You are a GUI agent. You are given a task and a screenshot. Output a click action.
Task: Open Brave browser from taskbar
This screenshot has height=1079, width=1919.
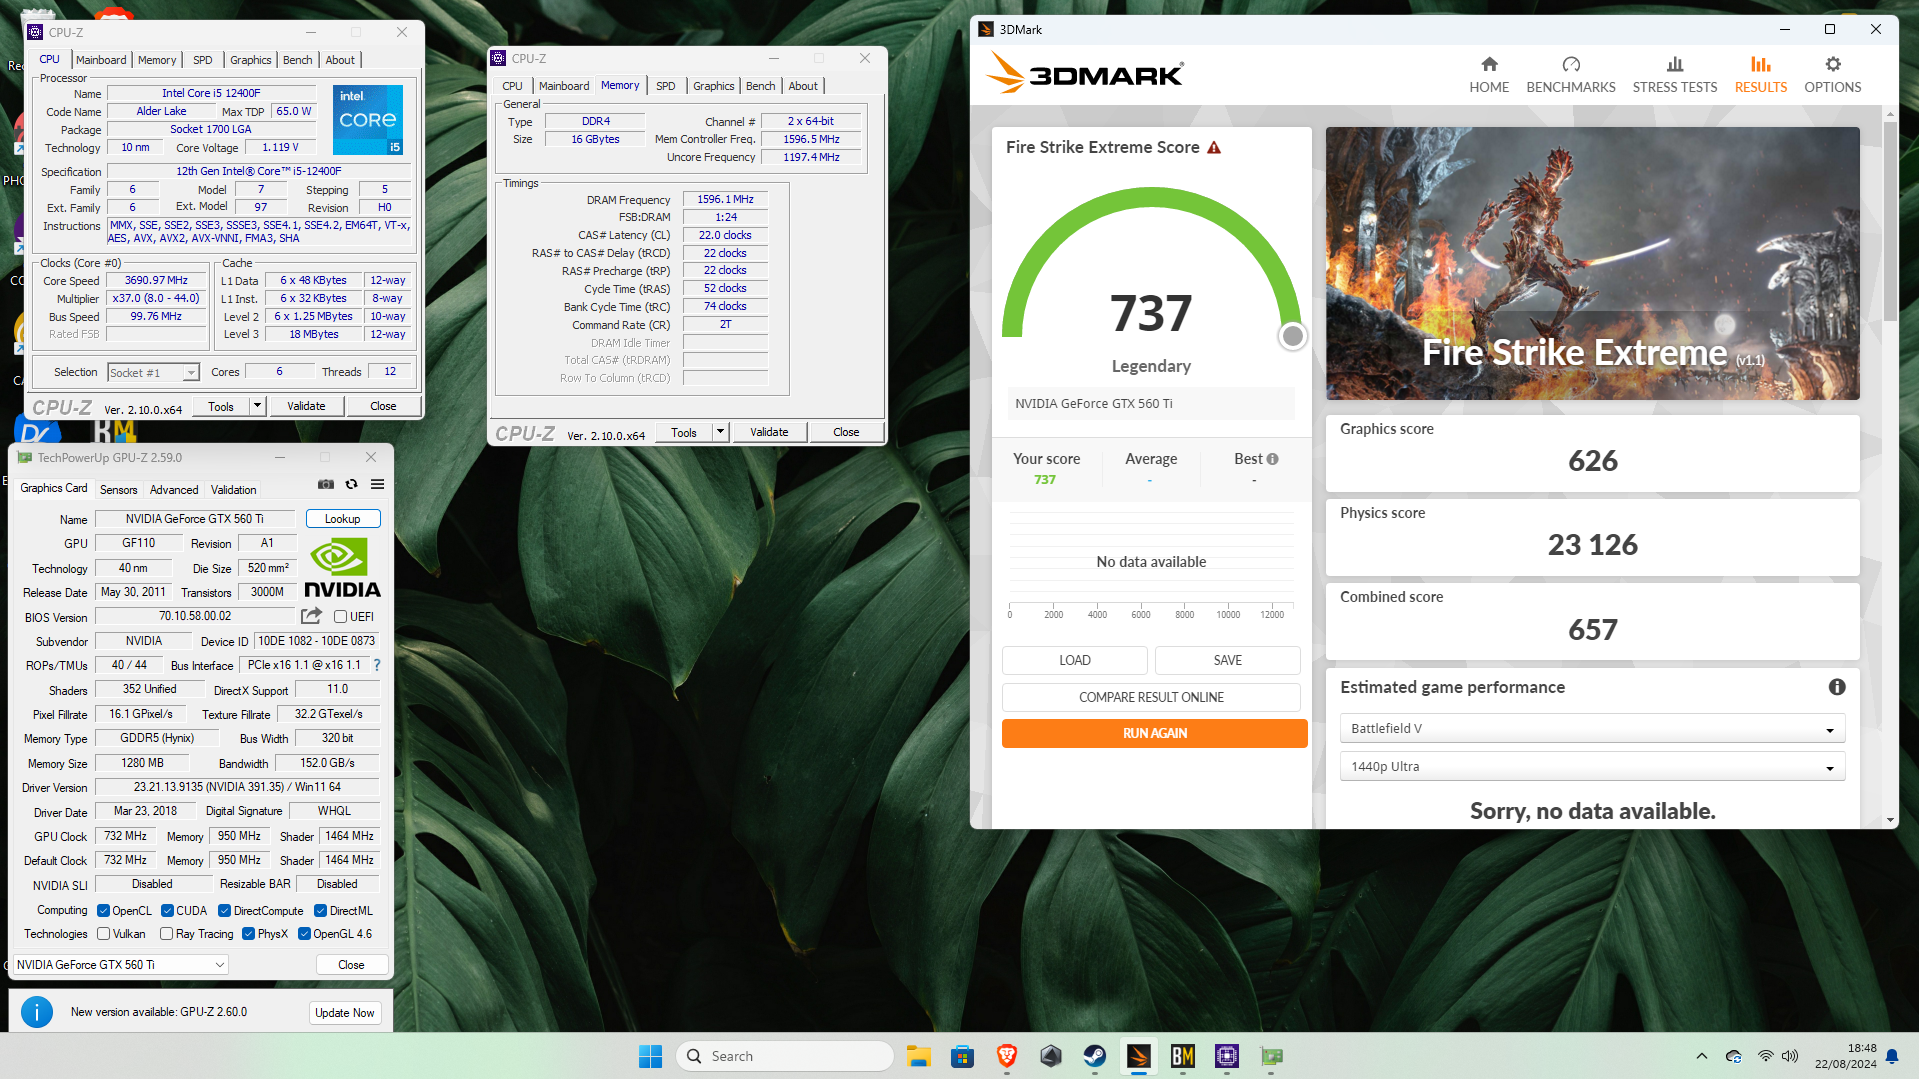click(x=1006, y=1056)
